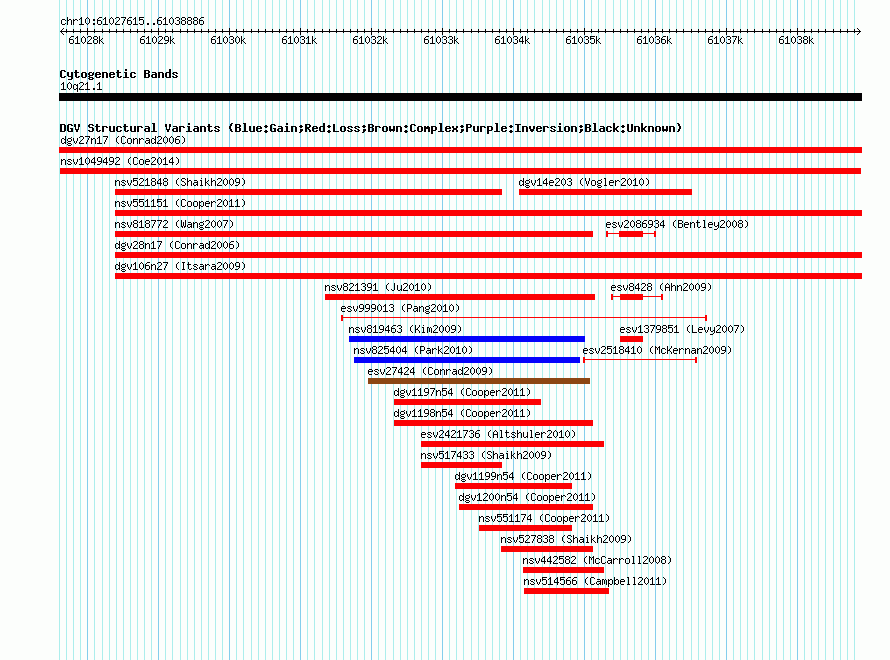Select the nsv1049492 (Coe2014) variant label
Screen dimensions: 890x660
tap(120, 161)
